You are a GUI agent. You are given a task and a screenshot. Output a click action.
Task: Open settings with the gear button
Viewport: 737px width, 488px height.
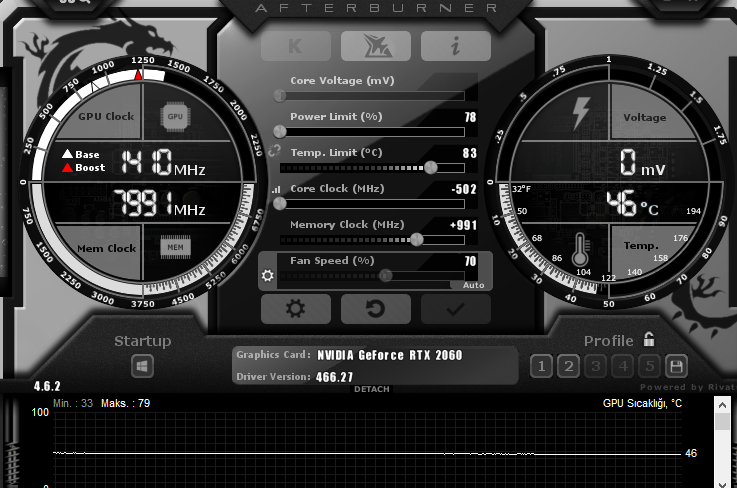(296, 309)
